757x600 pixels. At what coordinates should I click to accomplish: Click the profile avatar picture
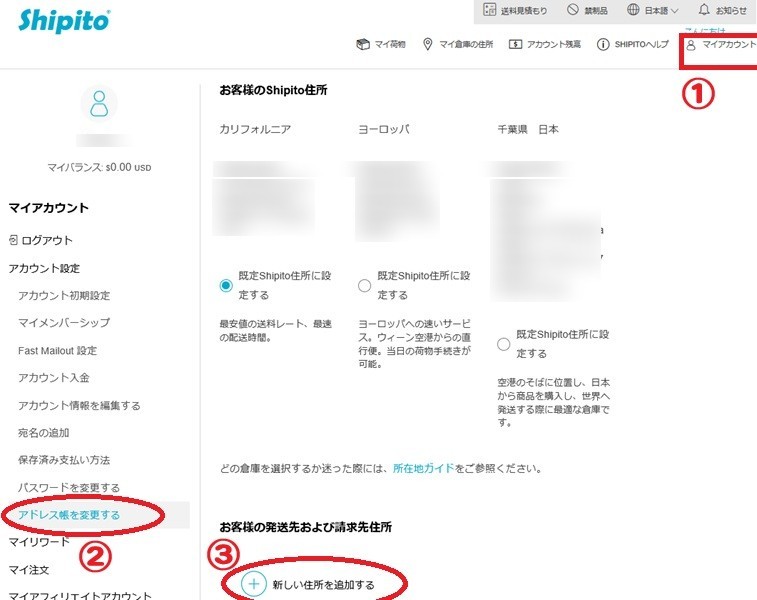[99, 103]
